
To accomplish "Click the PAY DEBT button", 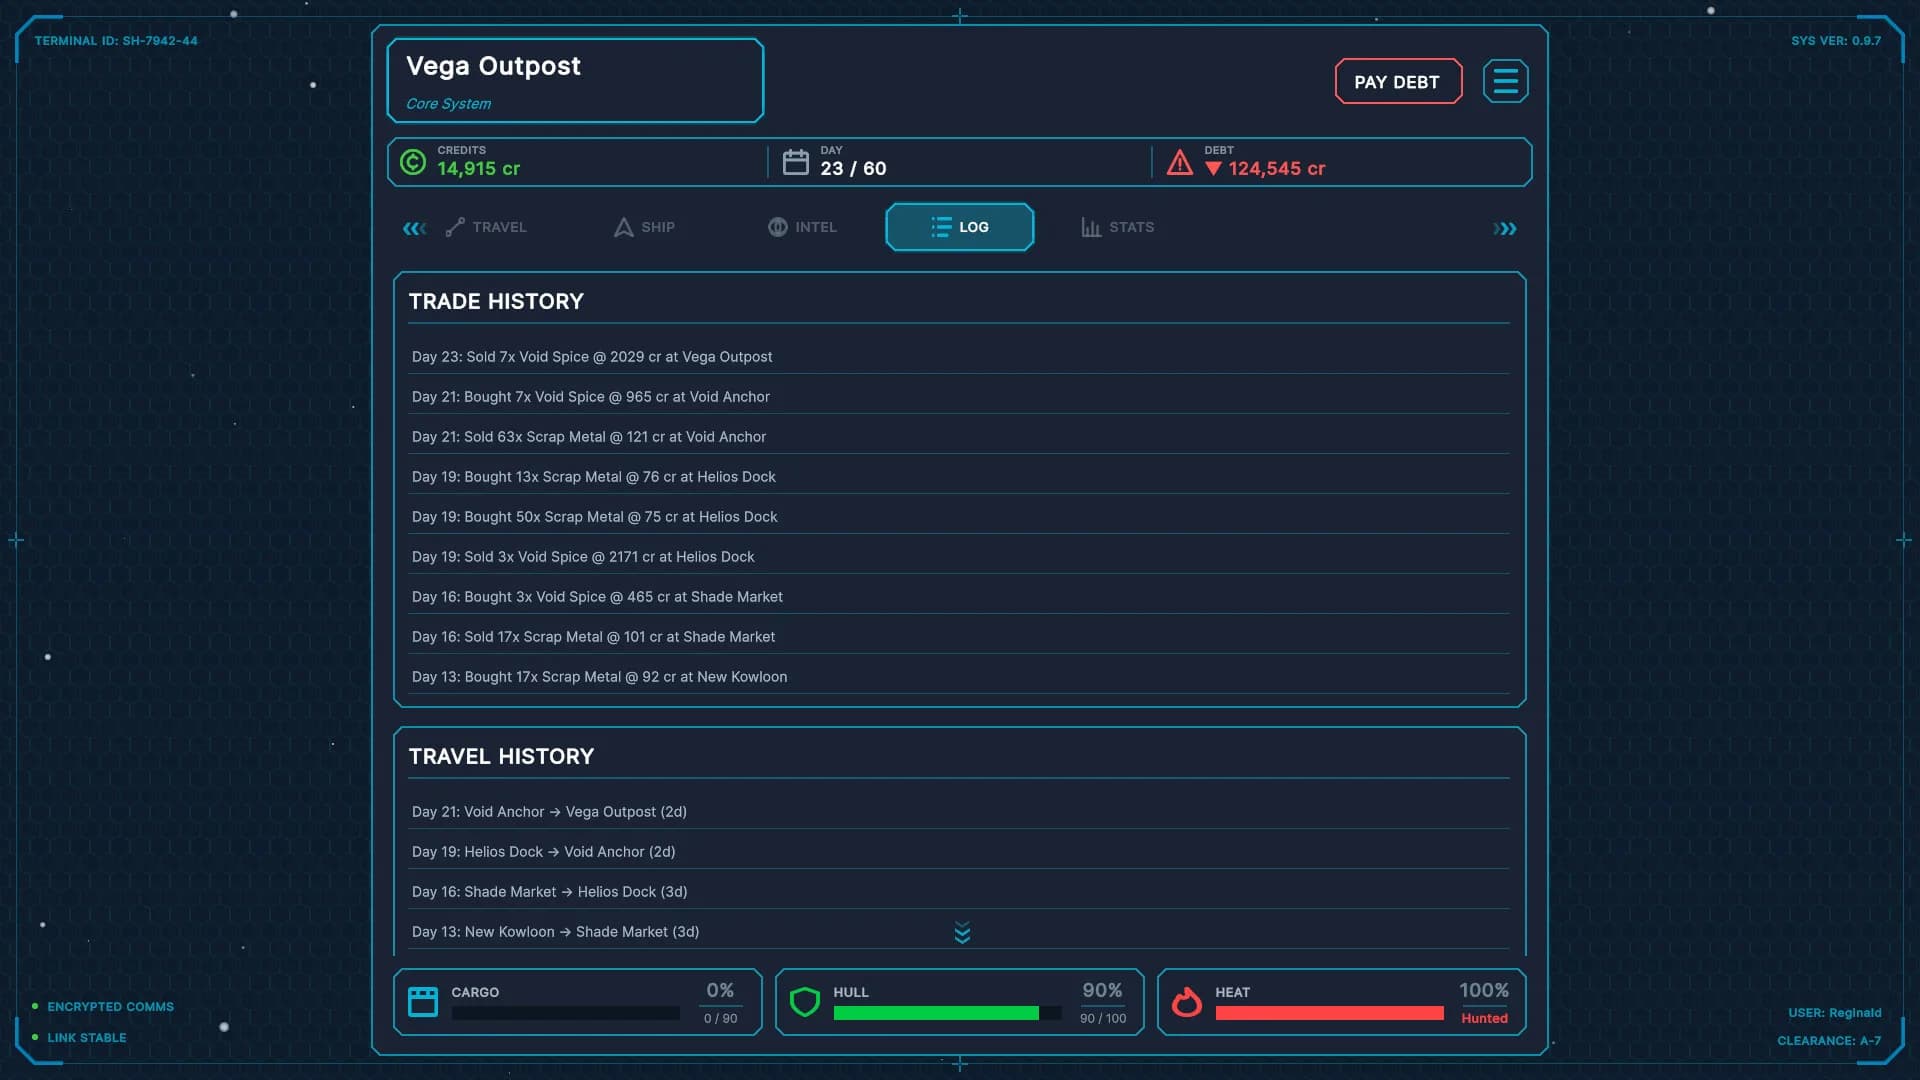I will pyautogui.click(x=1398, y=82).
